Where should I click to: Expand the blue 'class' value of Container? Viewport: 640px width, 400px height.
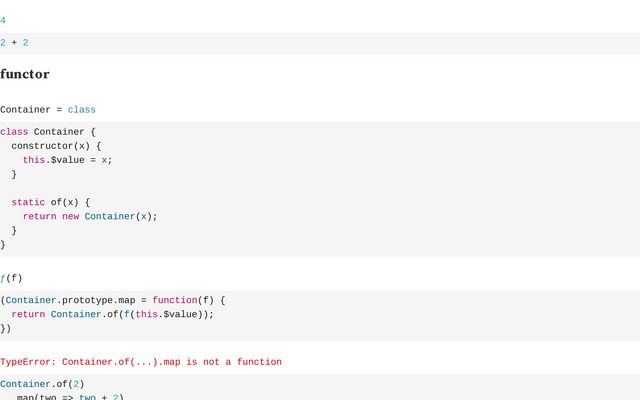(x=82, y=110)
